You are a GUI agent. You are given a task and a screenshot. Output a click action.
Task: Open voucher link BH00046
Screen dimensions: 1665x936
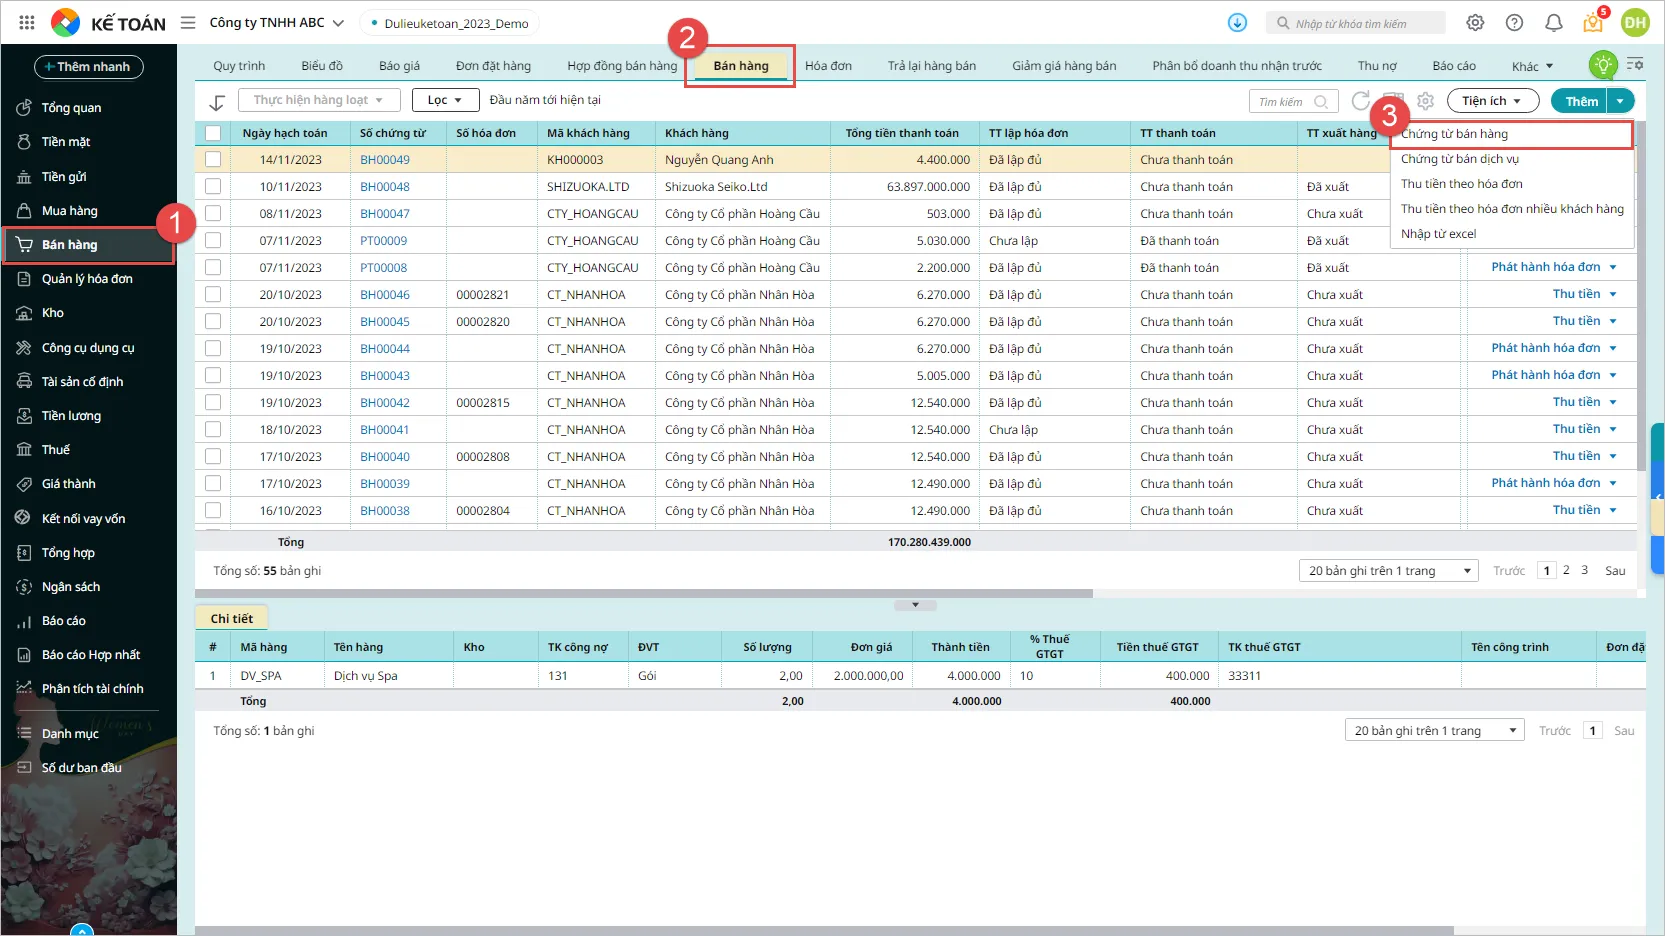385,295
